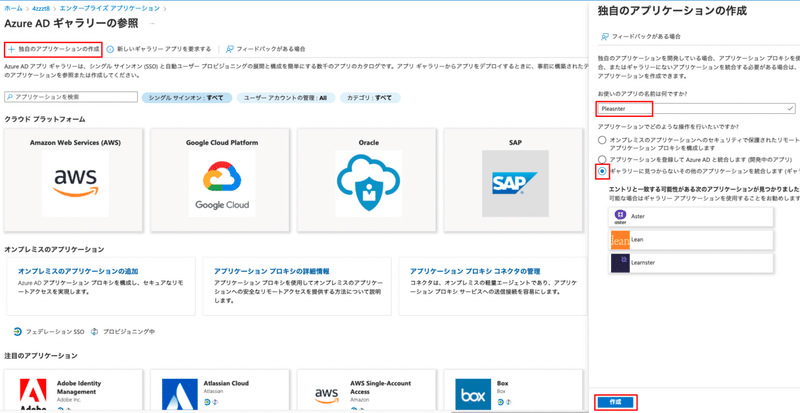Click the blue 作成 button

point(615,402)
